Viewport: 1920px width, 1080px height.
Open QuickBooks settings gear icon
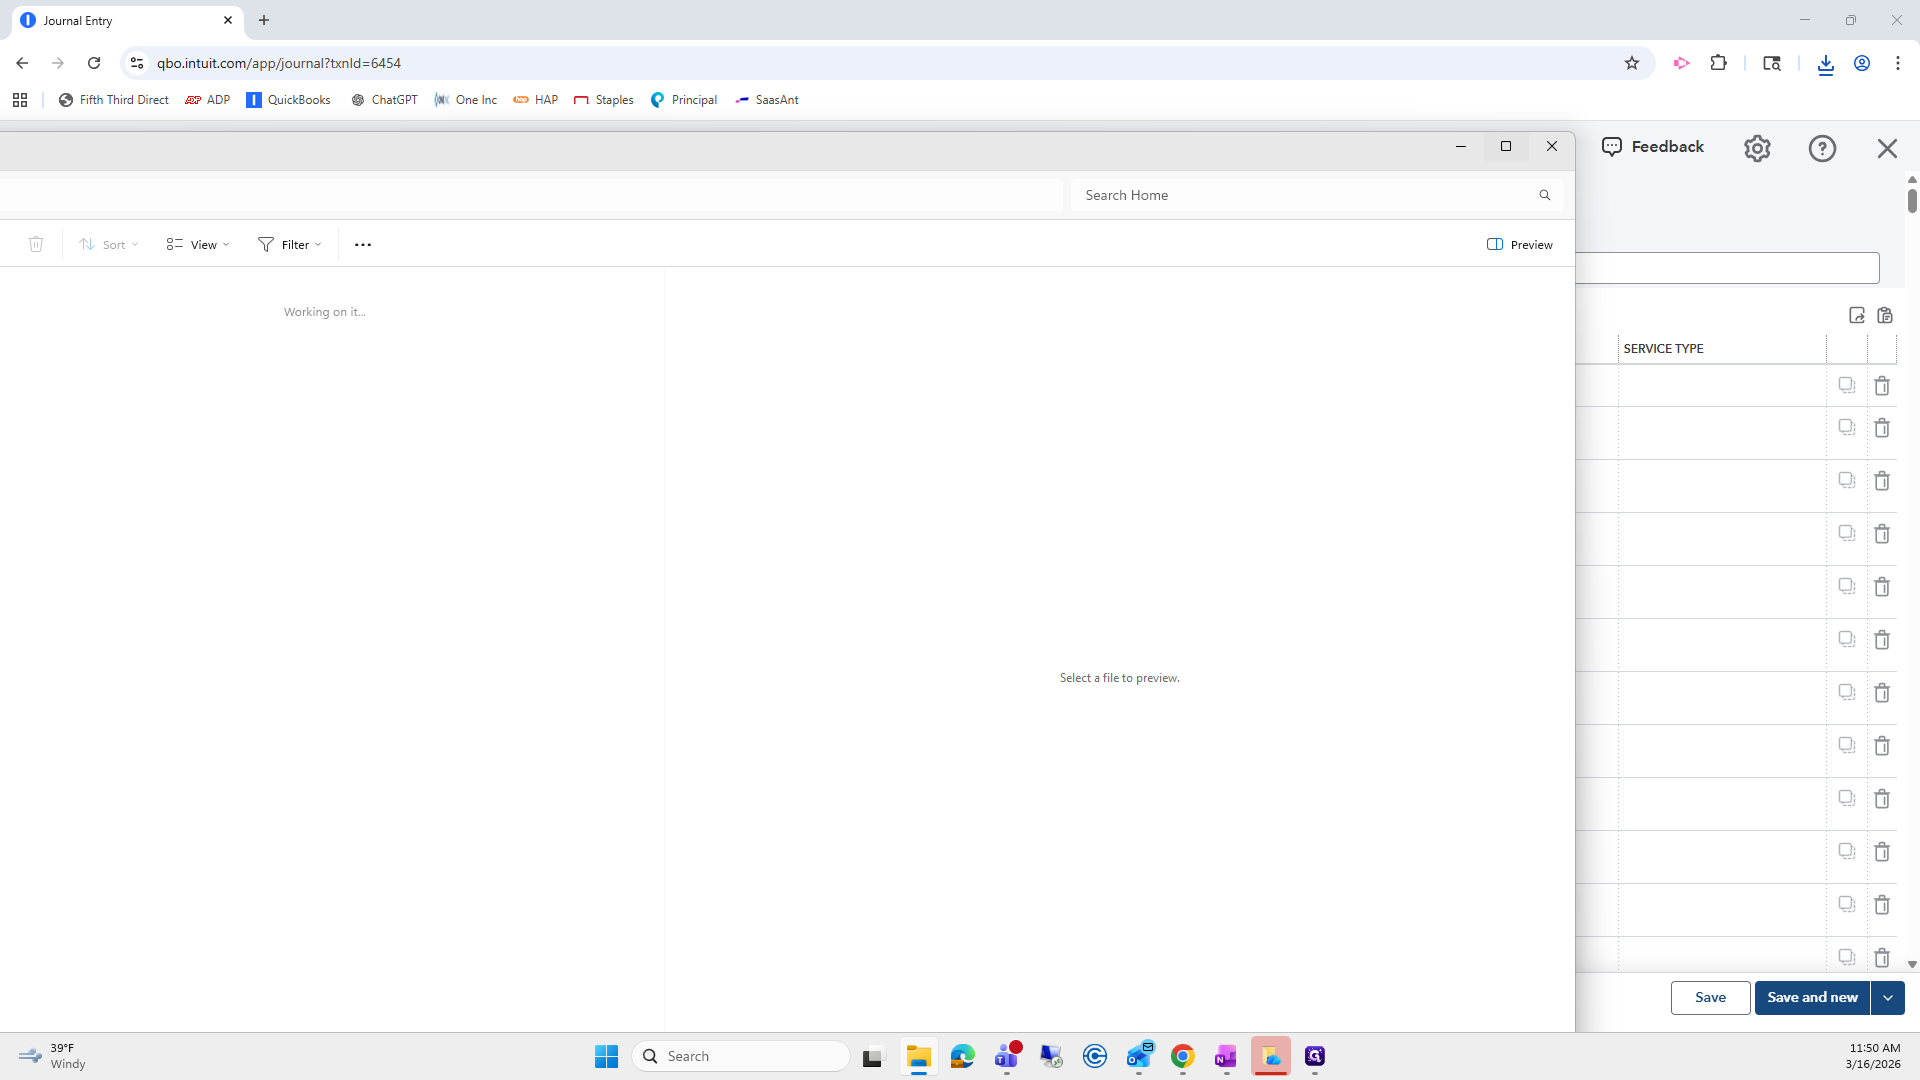pos(1757,148)
